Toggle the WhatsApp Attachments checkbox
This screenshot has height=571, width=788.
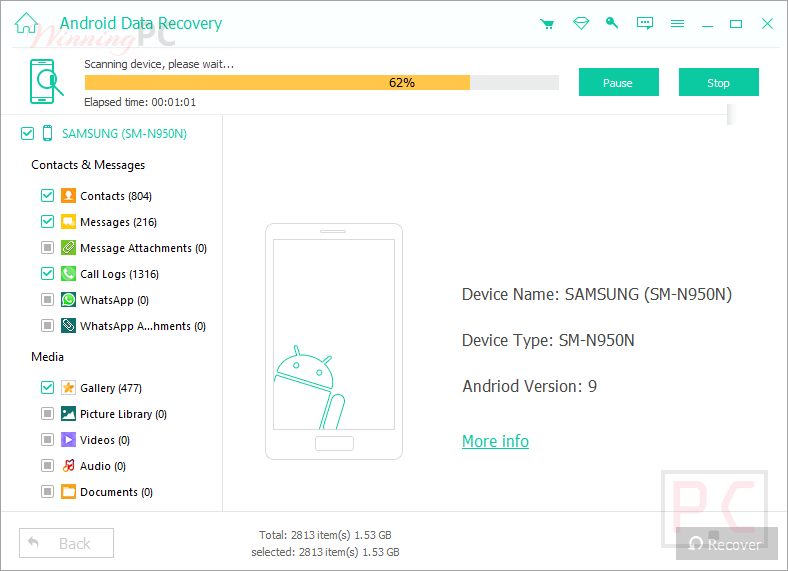click(x=47, y=326)
